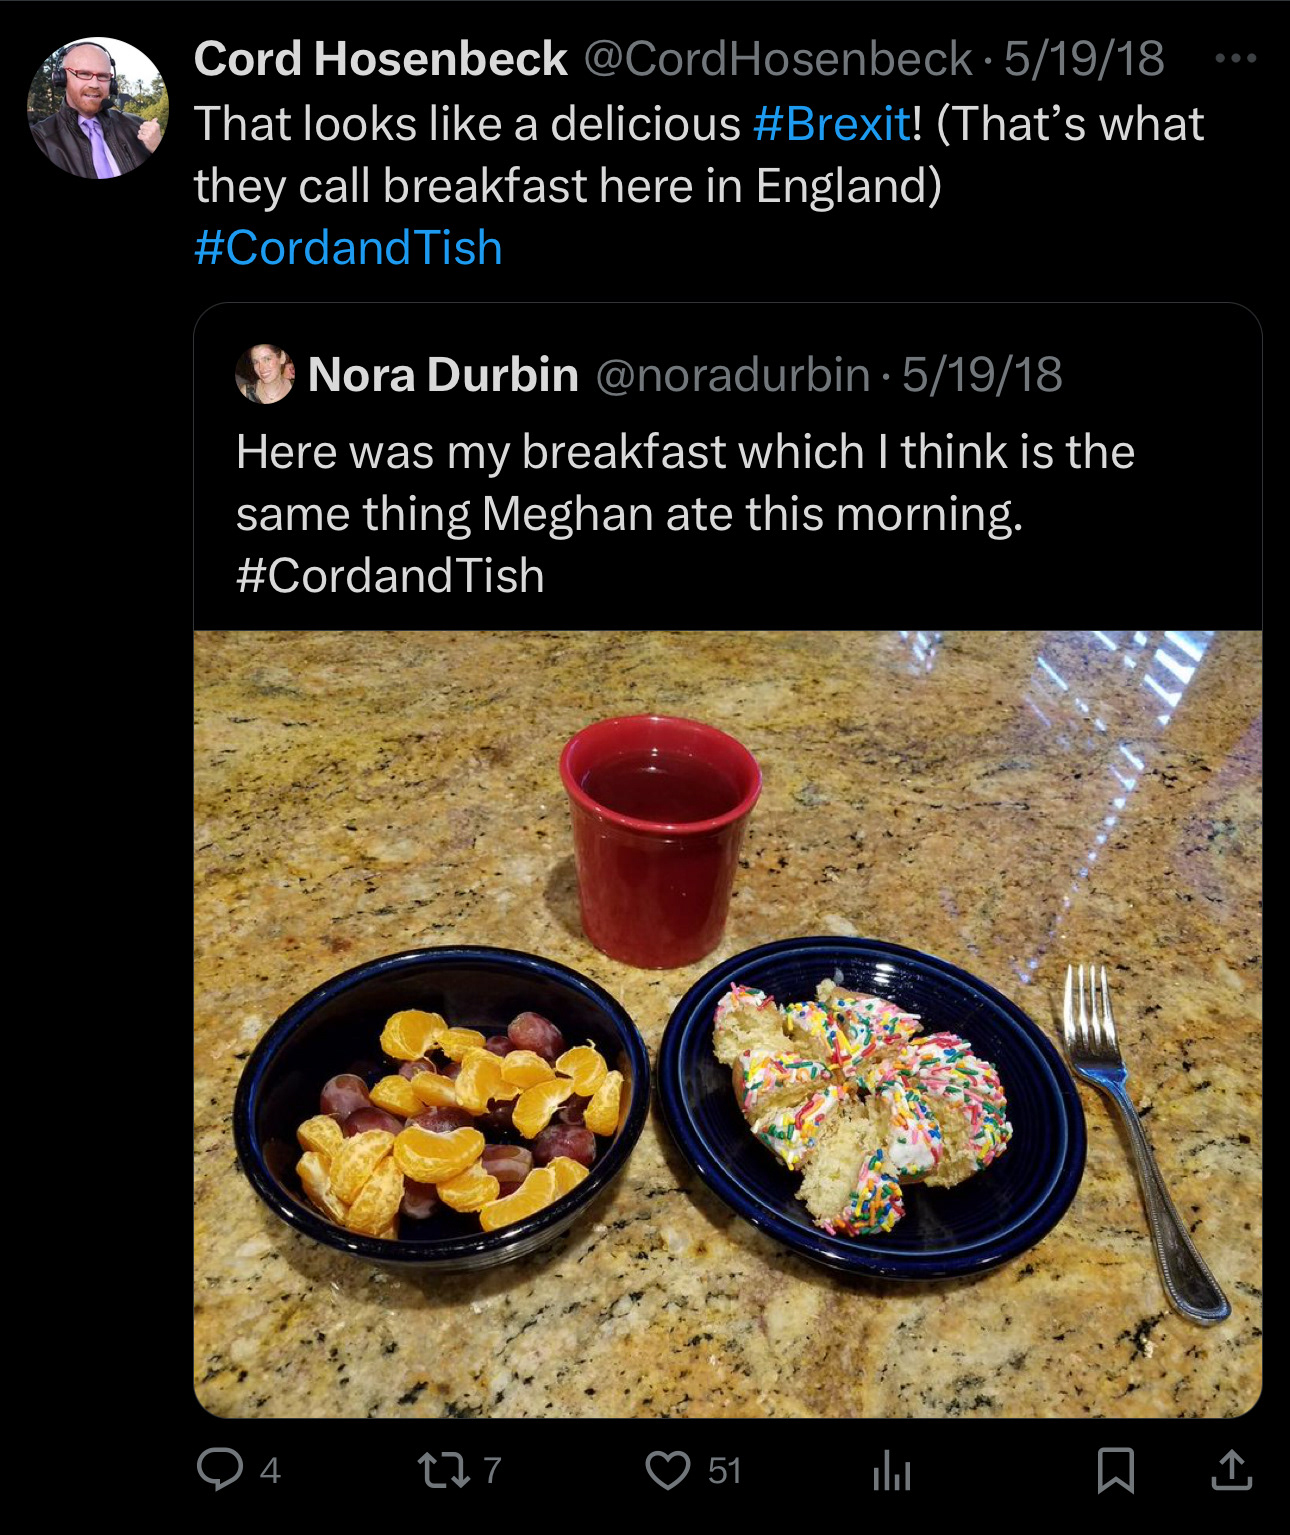
Task: Click the 5/19/18 date on Cord's tweet
Action: point(1084,59)
